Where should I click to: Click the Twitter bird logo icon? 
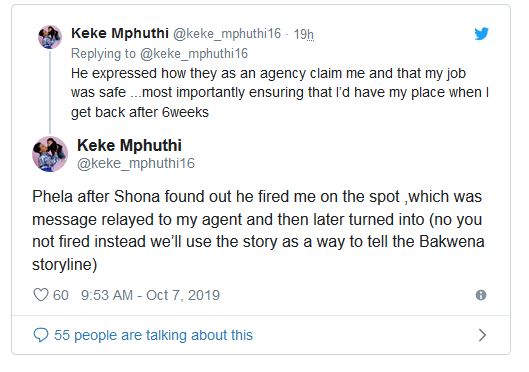click(x=481, y=33)
